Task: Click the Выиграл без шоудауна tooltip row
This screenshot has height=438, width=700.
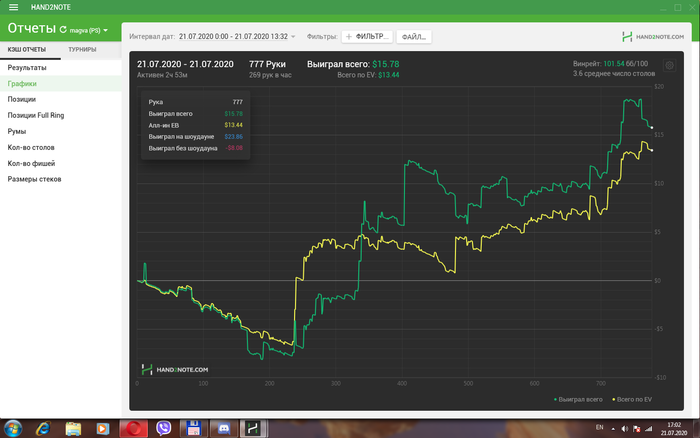Action: [x=196, y=148]
